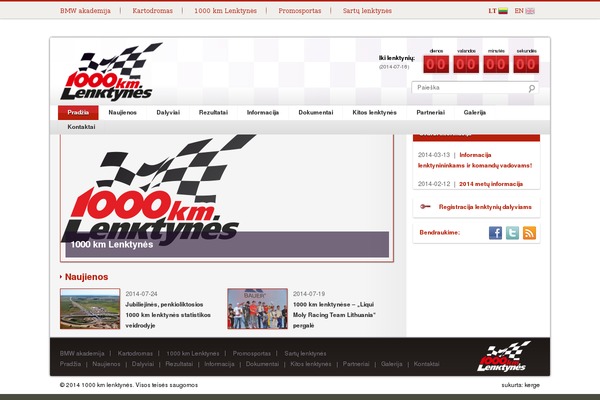Open the Naujienos menu item
600x400 pixels.
coord(122,113)
